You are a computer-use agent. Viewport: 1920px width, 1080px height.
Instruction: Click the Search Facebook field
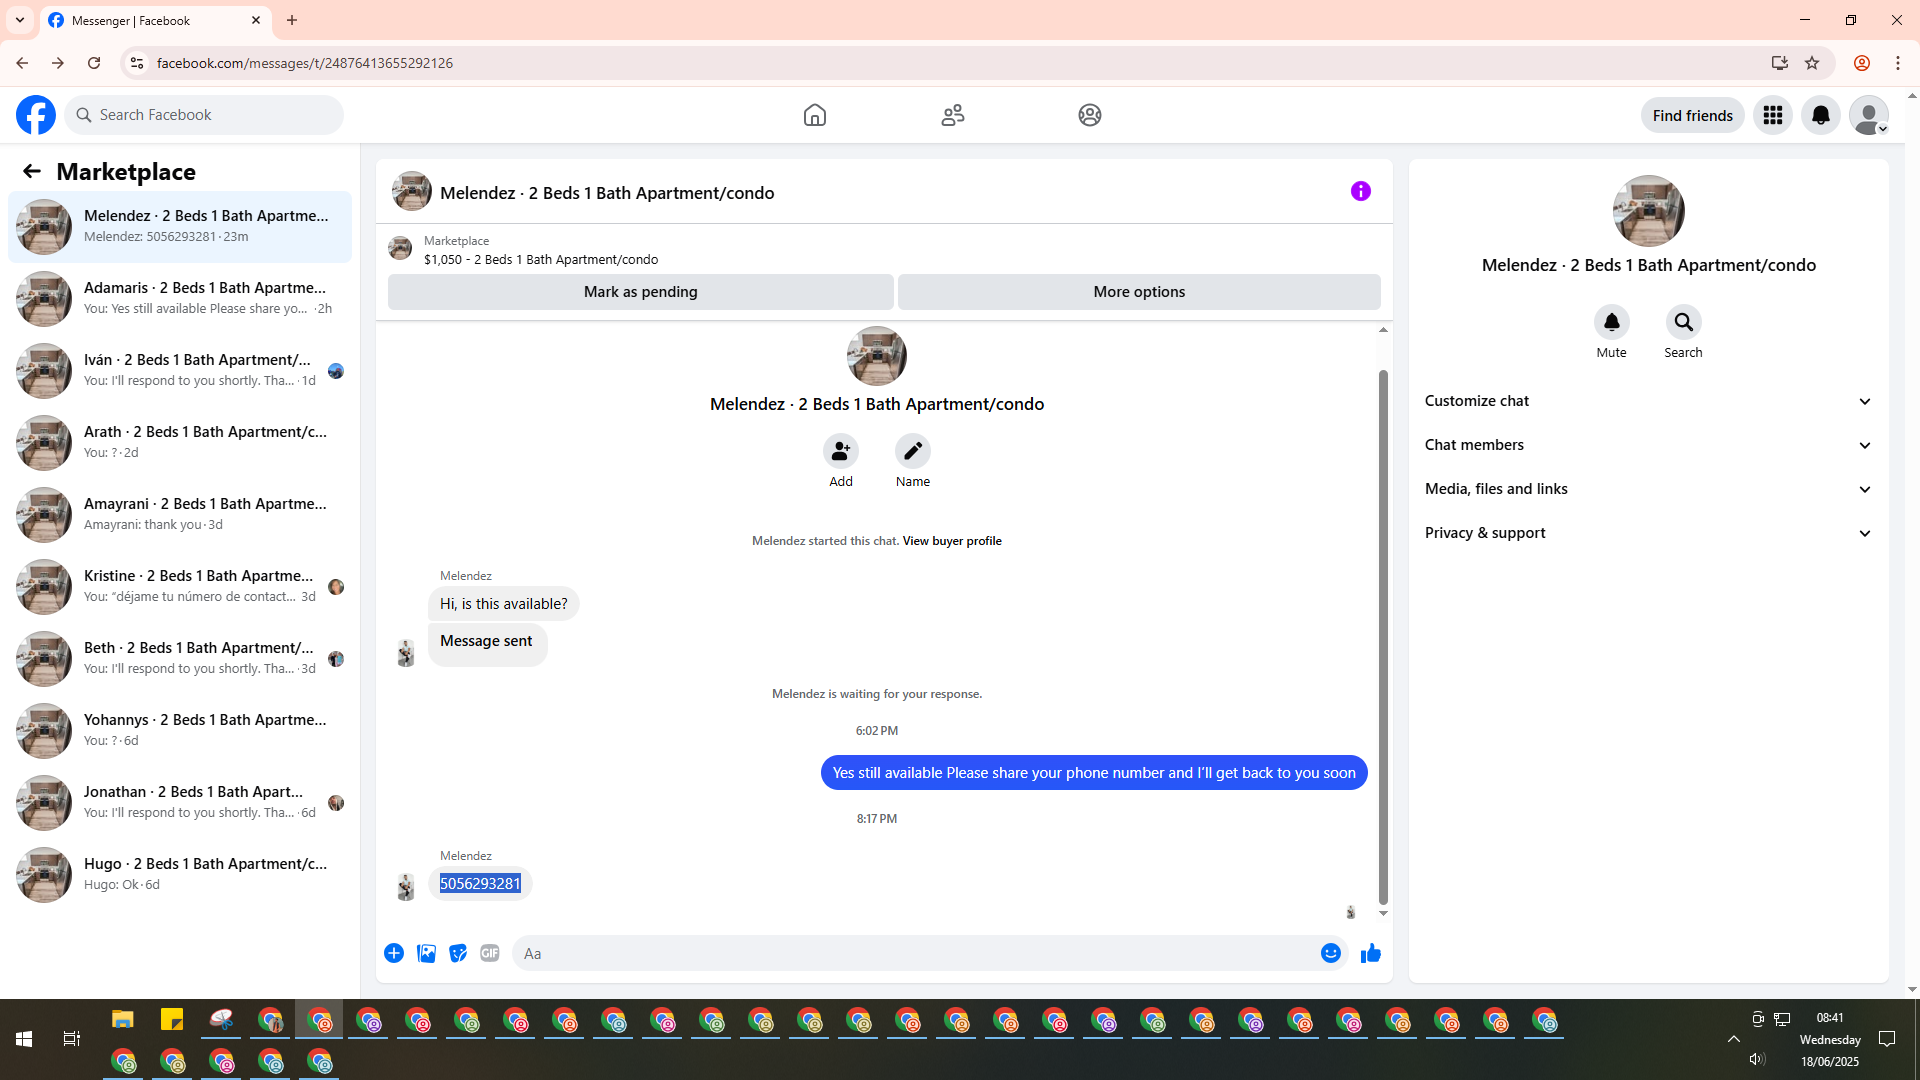pos(205,115)
